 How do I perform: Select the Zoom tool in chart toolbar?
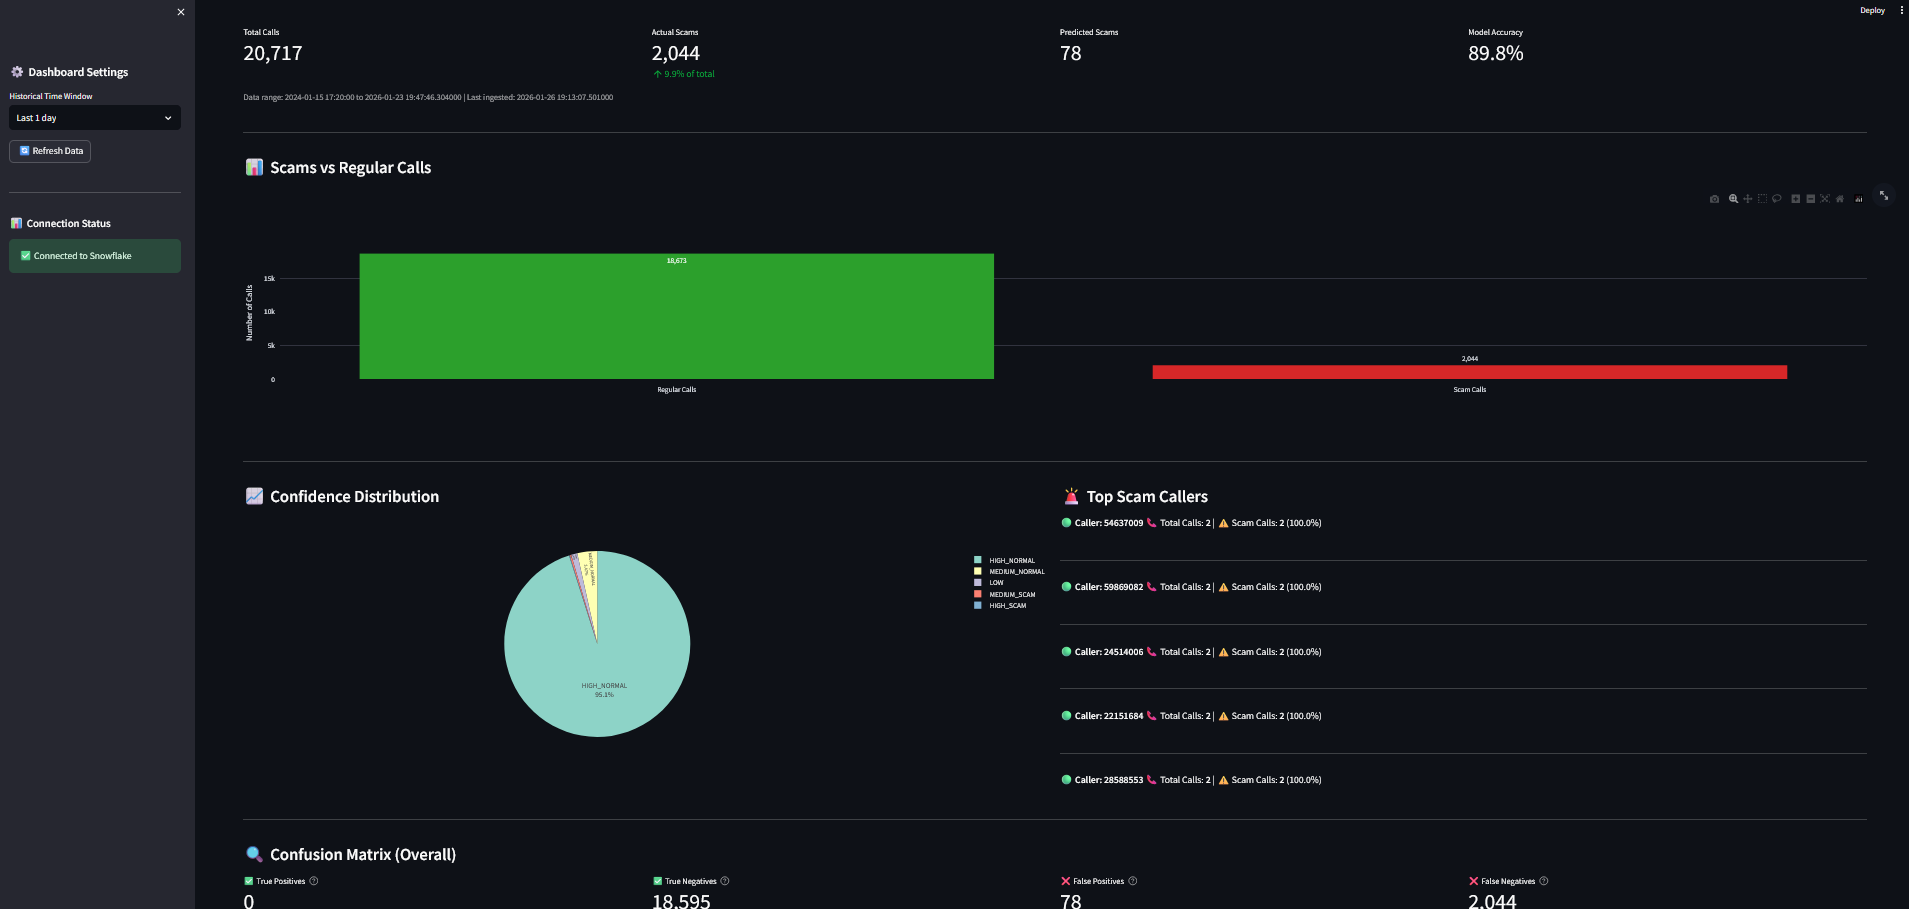click(1733, 199)
